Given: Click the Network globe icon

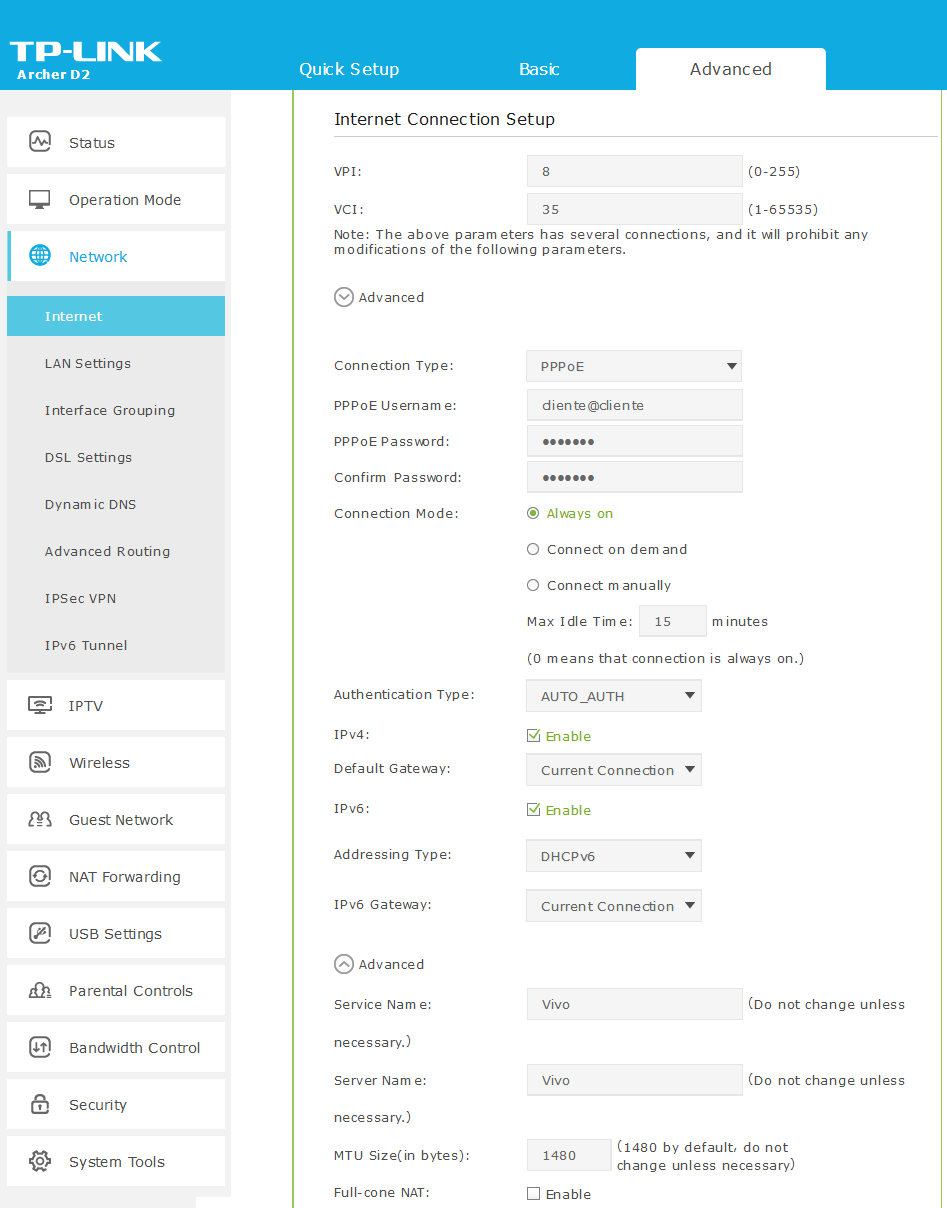Looking at the screenshot, I should point(40,256).
